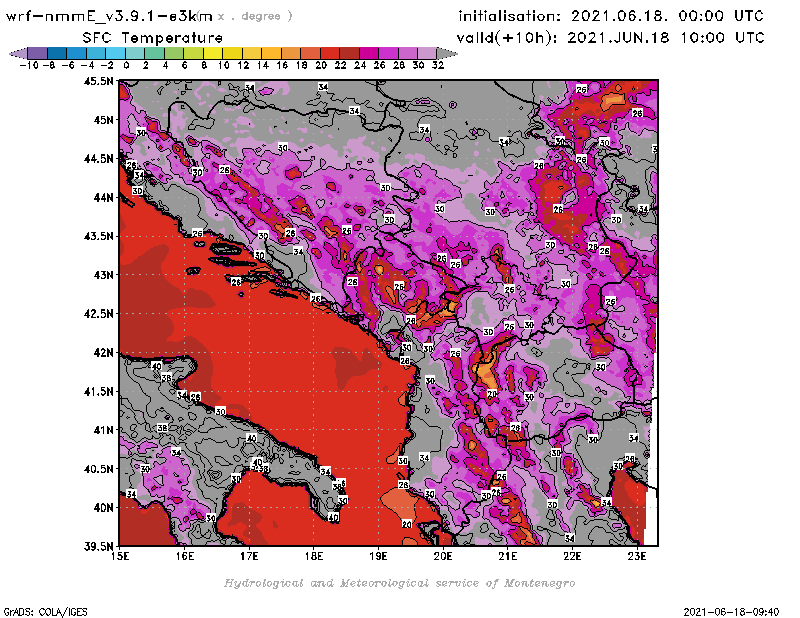This screenshot has height=618, width=800.
Task: Click the 42.5N latitude axis label
Action: 98,314
